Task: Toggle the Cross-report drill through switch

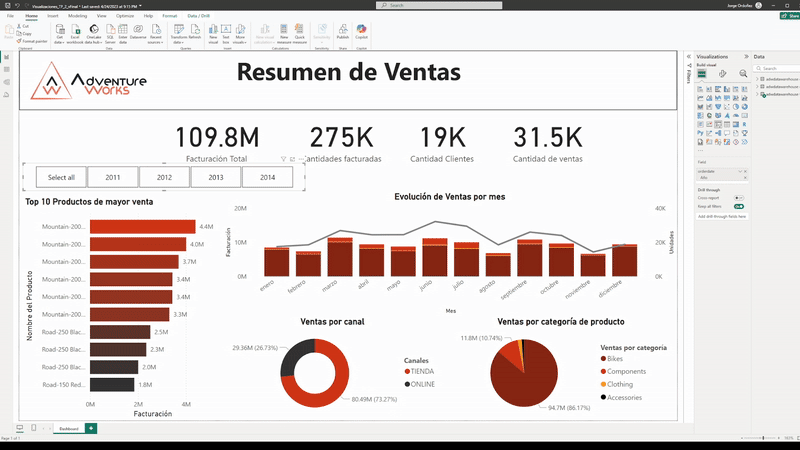Action: click(x=739, y=198)
